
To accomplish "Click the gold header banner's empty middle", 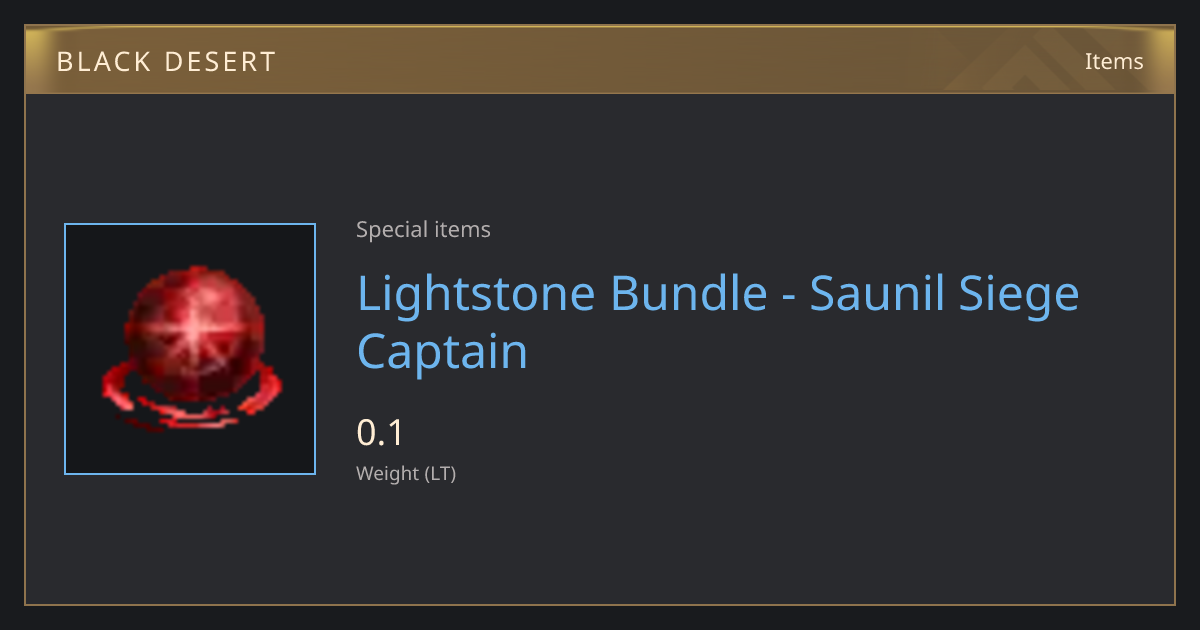I will click(x=650, y=60).
